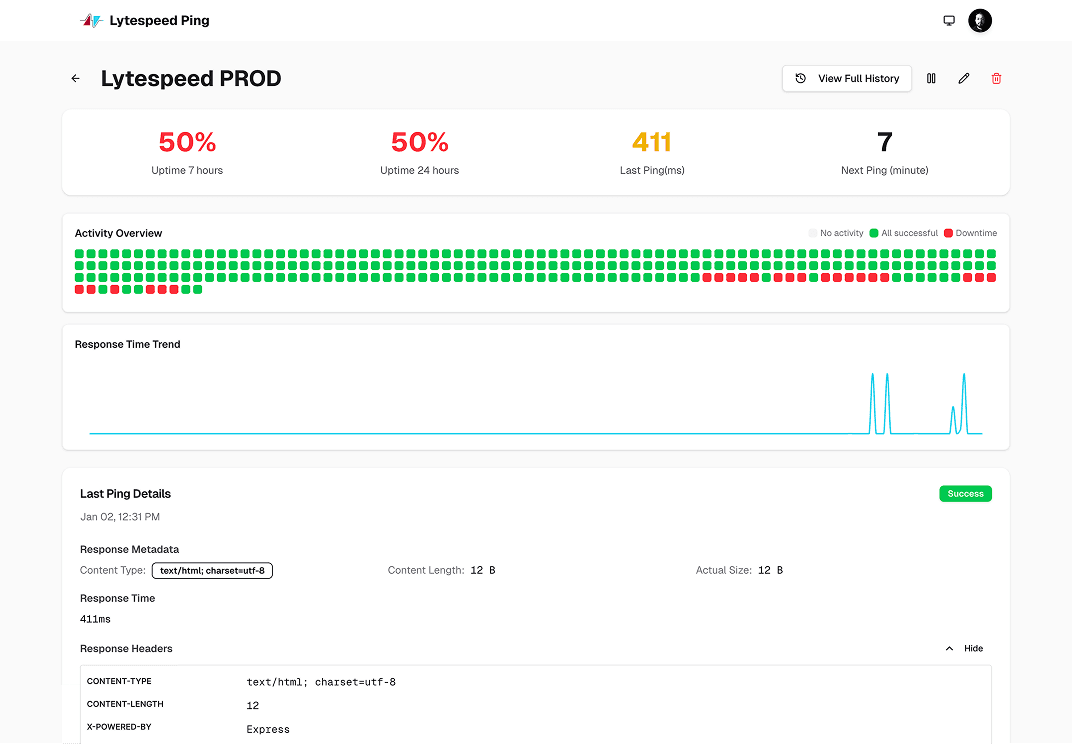This screenshot has width=1072, height=744.
Task: Click the back arrow next to Lytespeed PROD
Action: [x=75, y=78]
